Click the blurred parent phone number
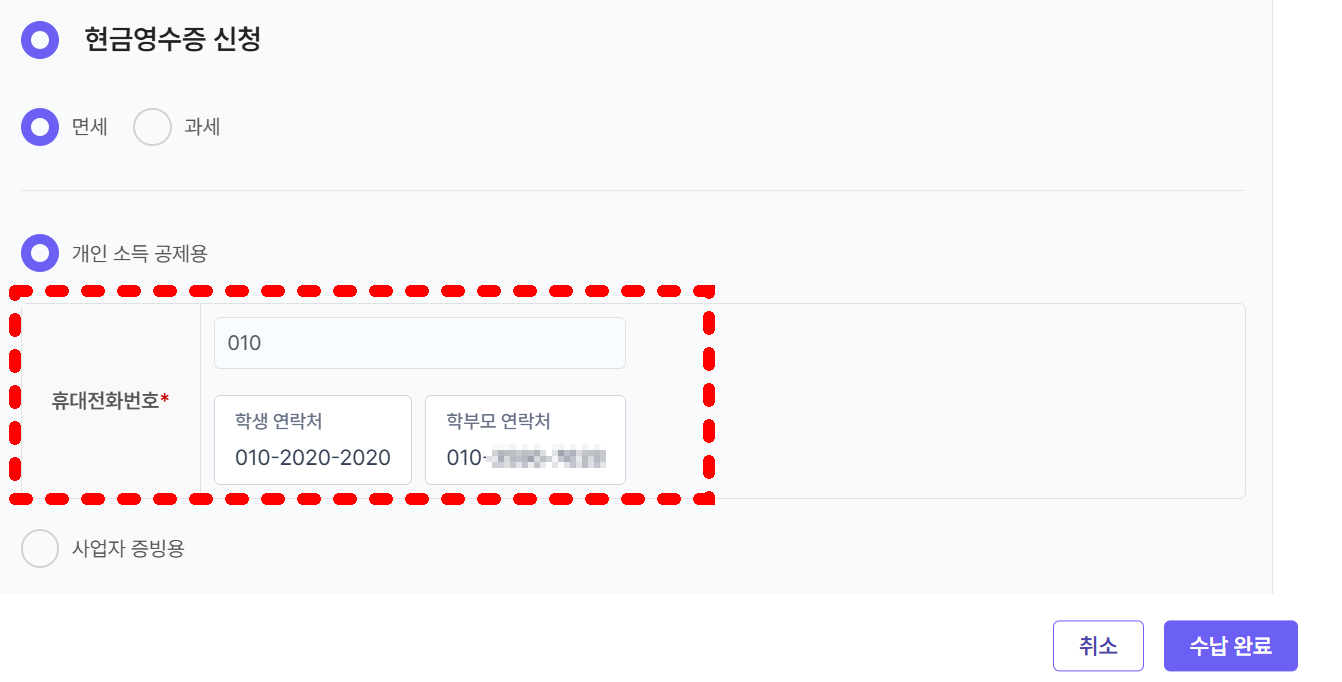This screenshot has height=682, width=1342. 526,458
